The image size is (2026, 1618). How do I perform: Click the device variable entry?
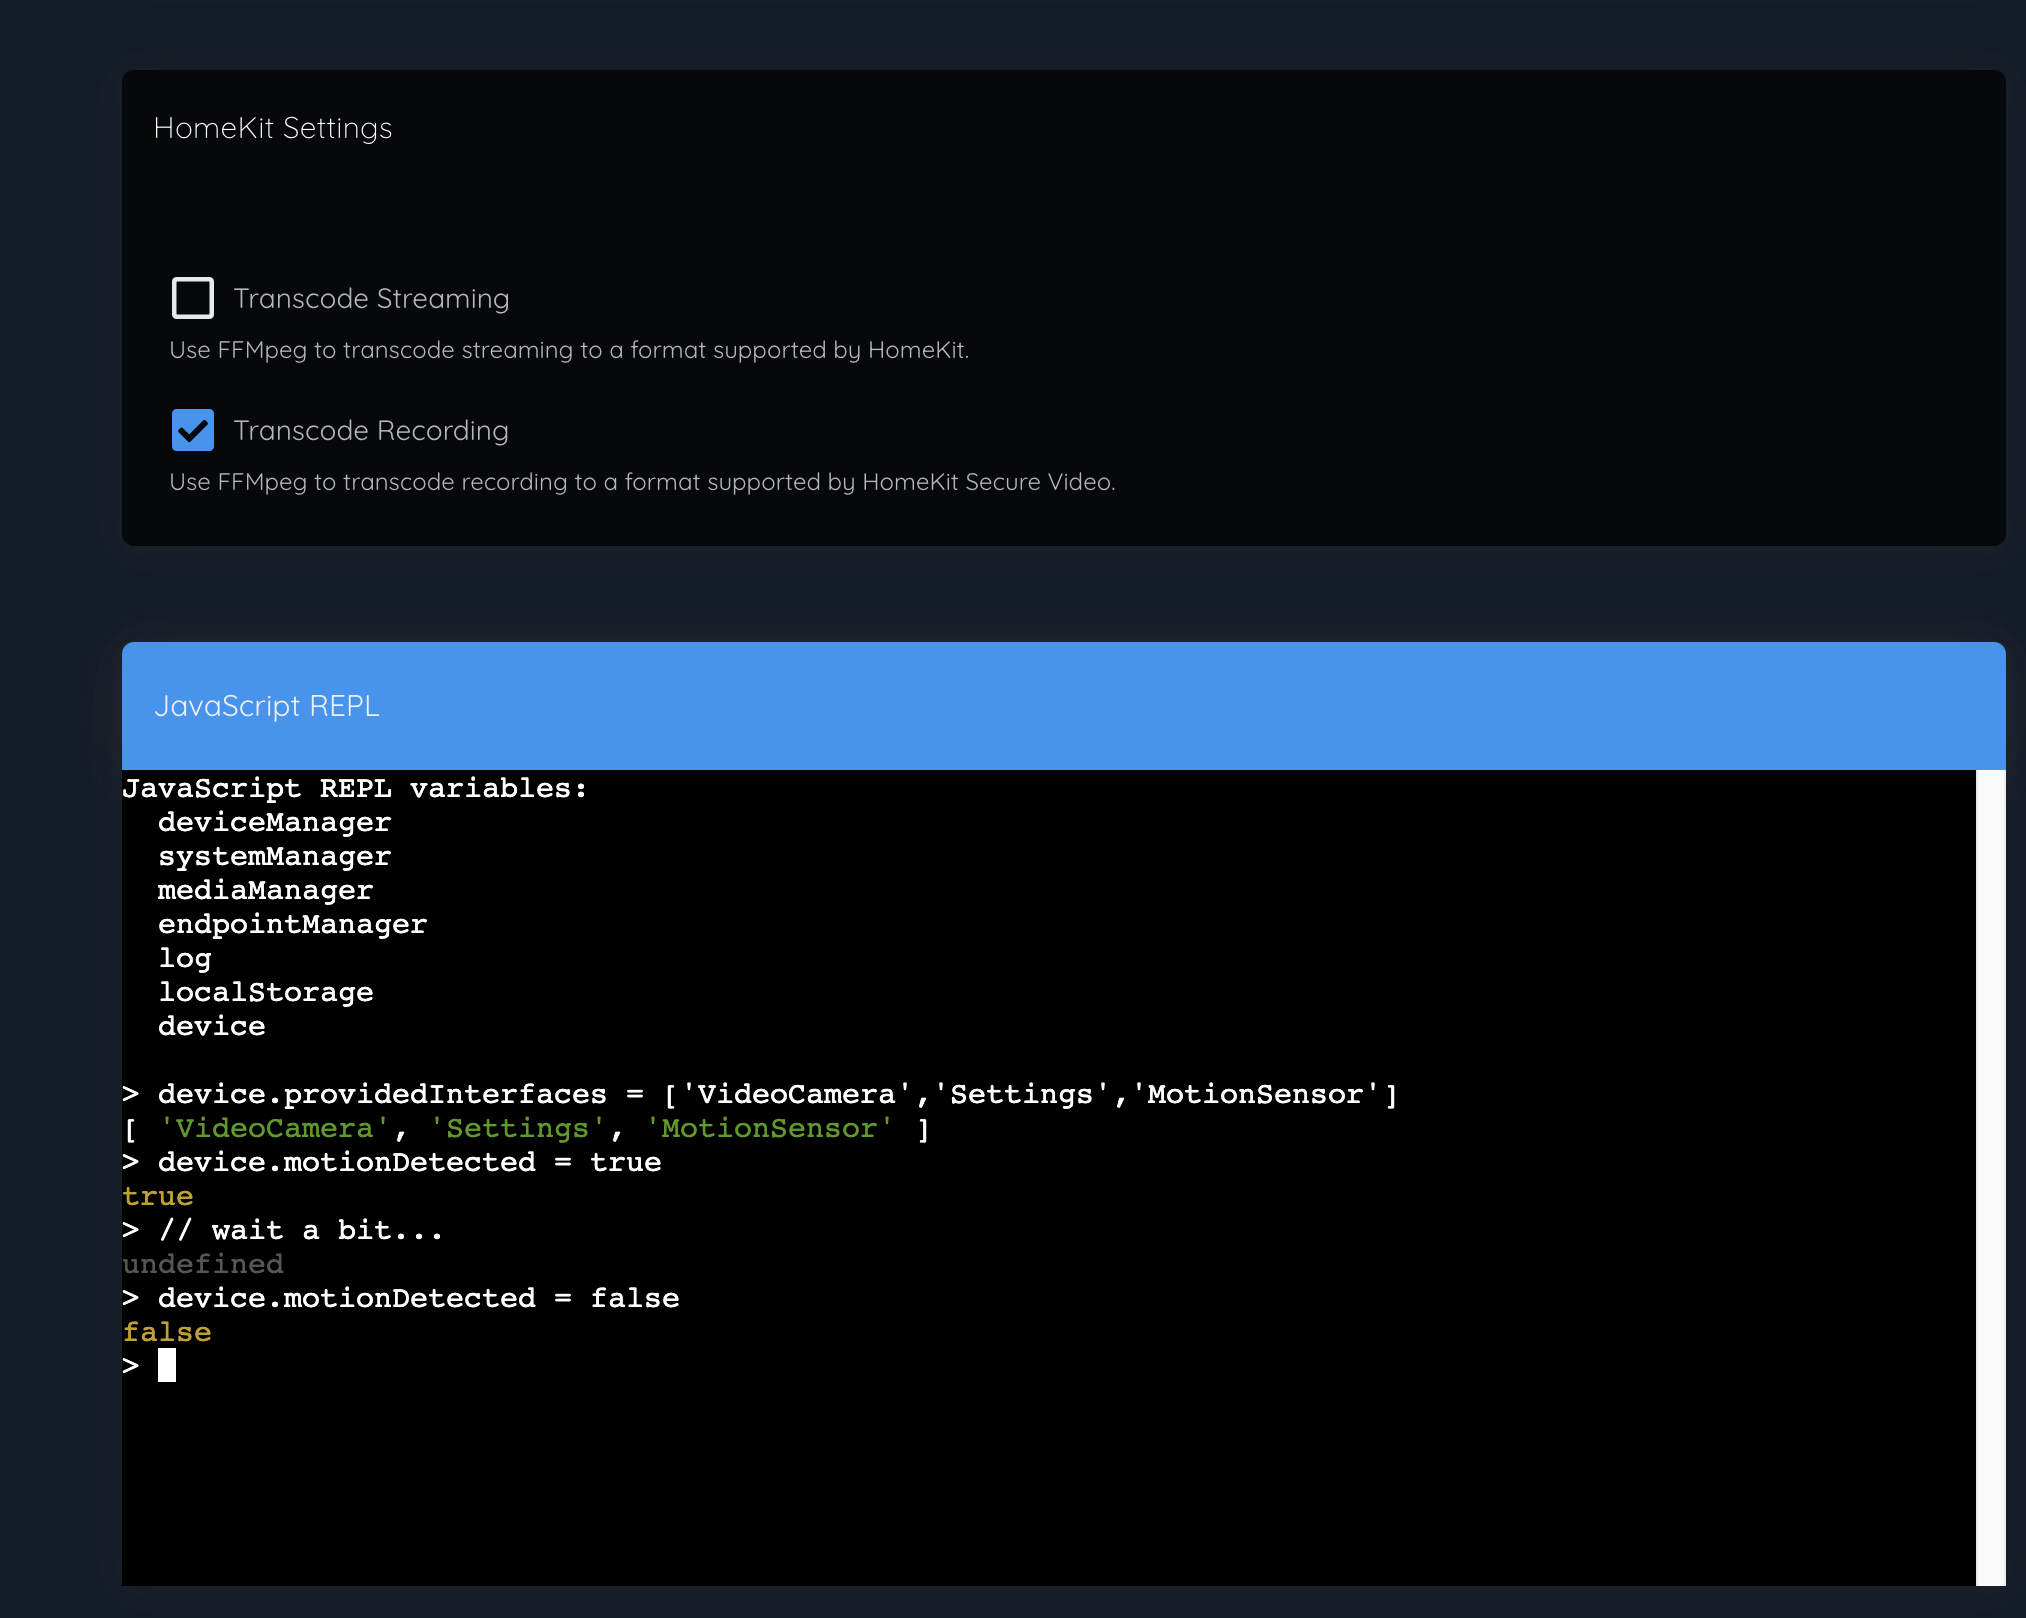(211, 1026)
